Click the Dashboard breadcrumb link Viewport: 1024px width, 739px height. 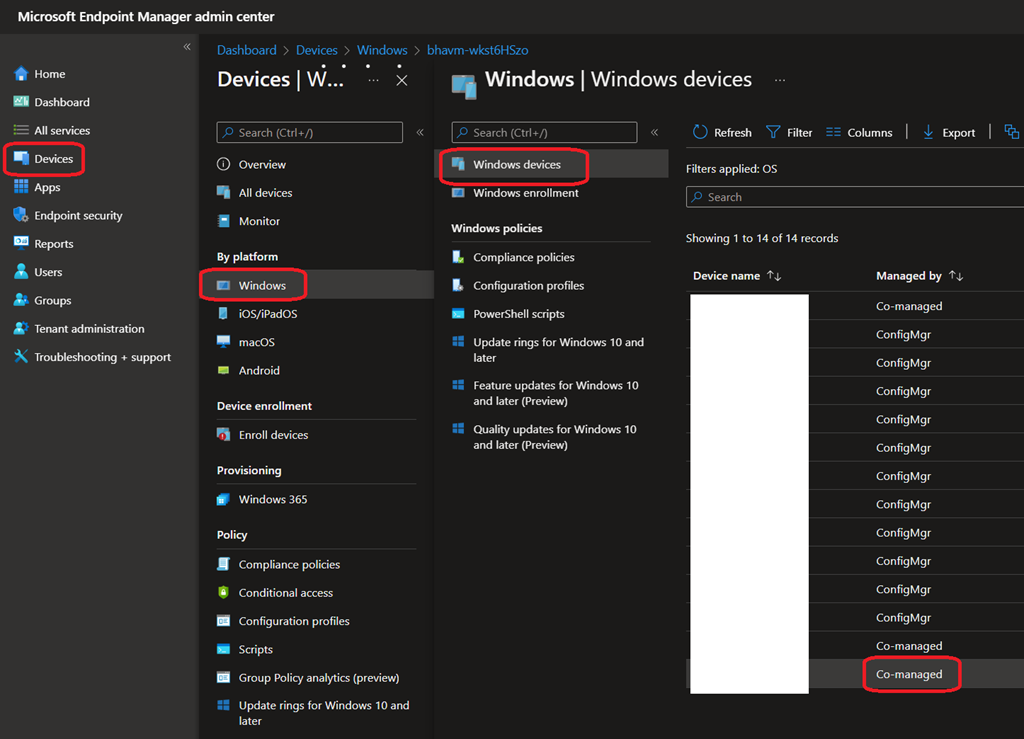pyautogui.click(x=246, y=50)
